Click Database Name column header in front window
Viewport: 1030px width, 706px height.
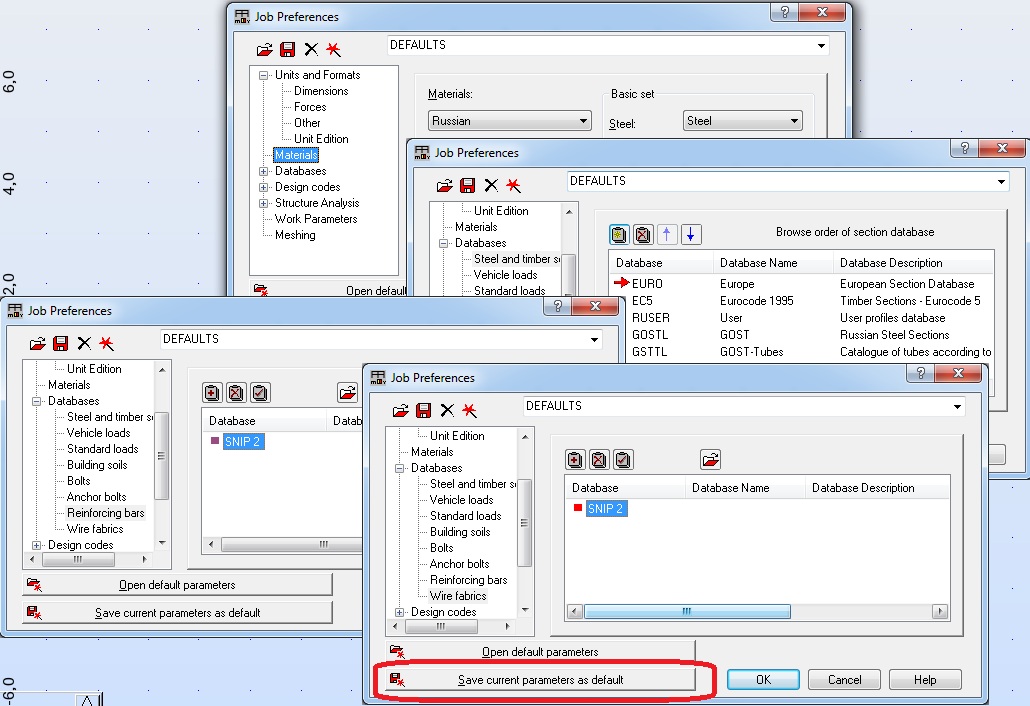point(744,488)
